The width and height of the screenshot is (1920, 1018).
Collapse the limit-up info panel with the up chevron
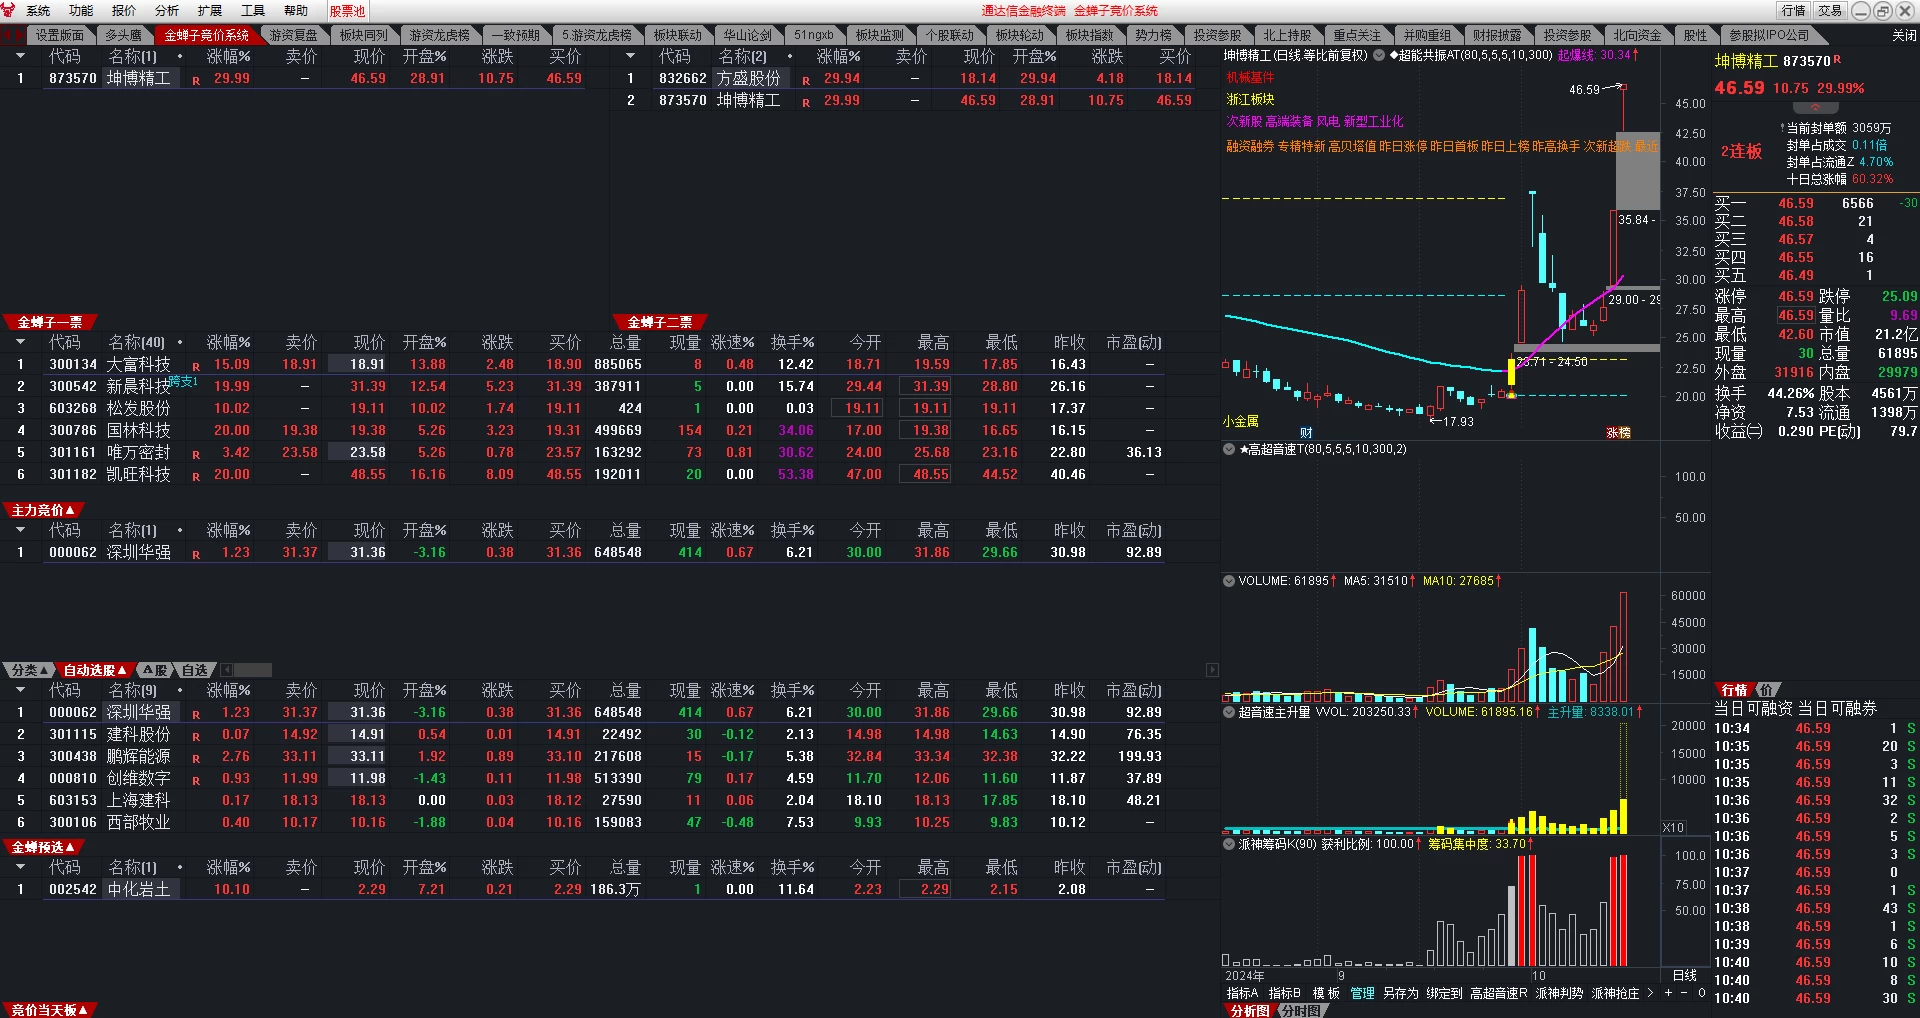(1815, 108)
